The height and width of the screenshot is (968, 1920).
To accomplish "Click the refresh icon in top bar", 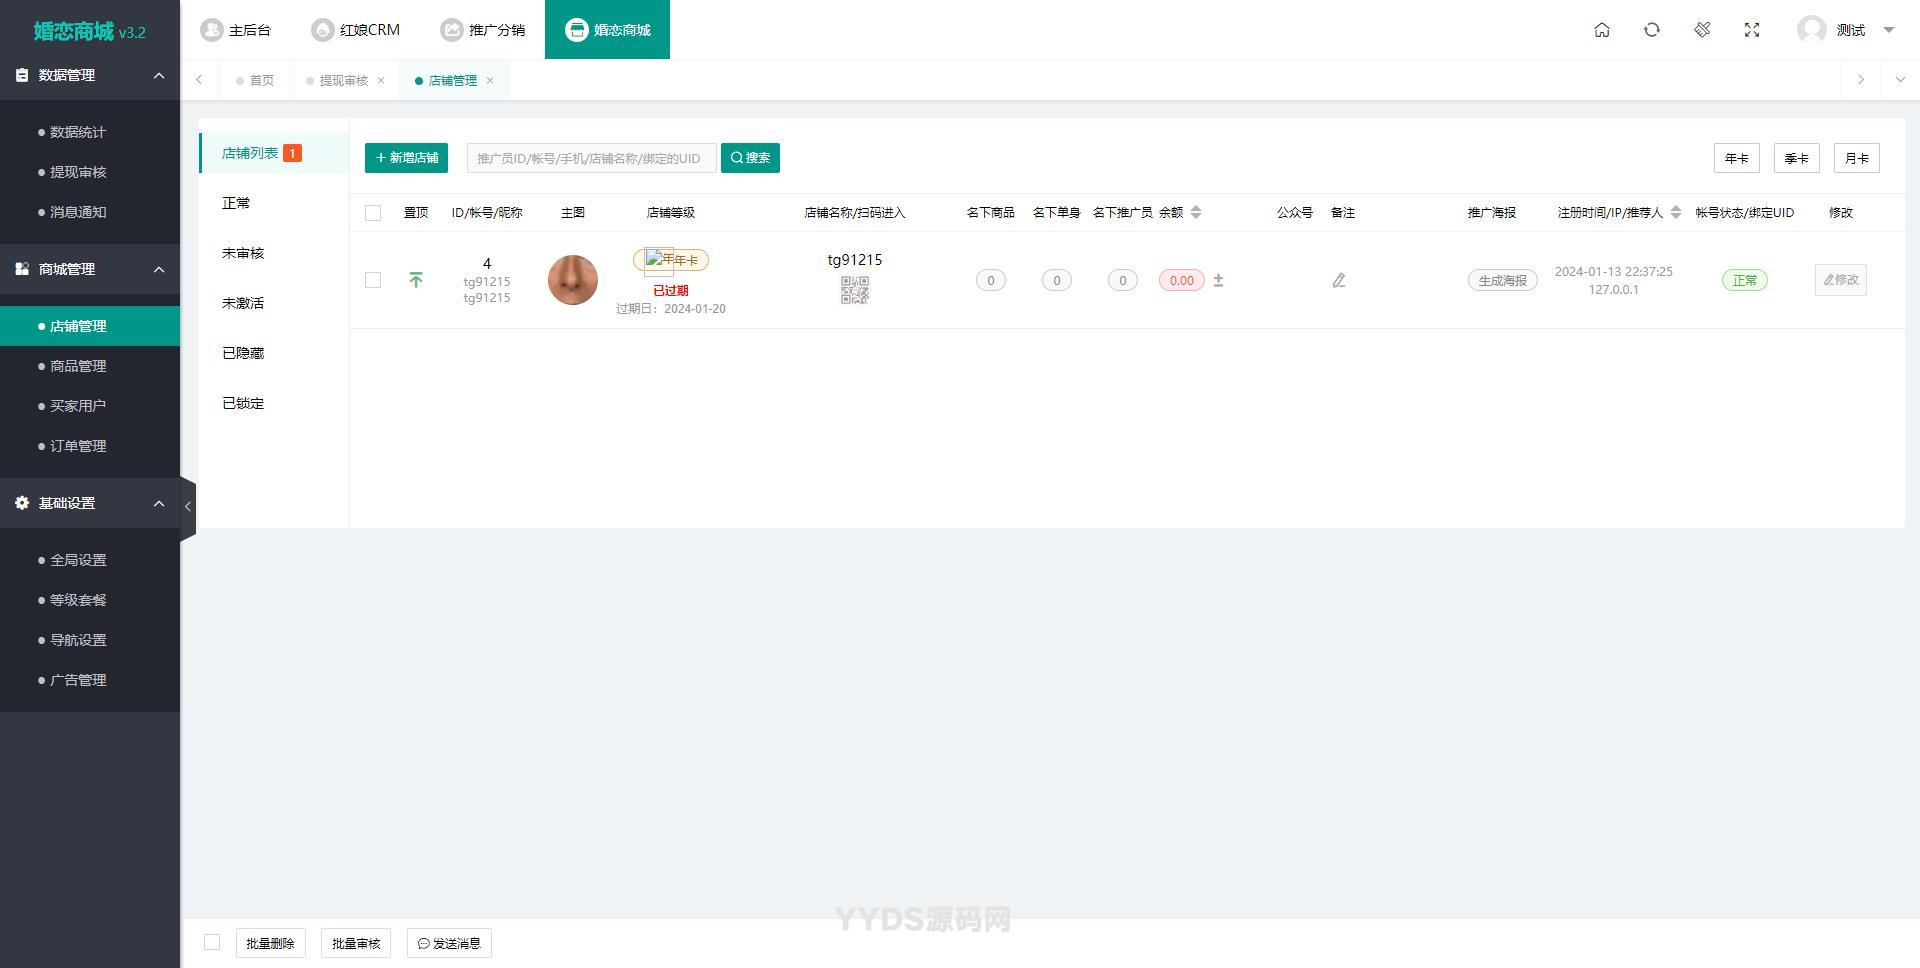I will click(x=1652, y=30).
